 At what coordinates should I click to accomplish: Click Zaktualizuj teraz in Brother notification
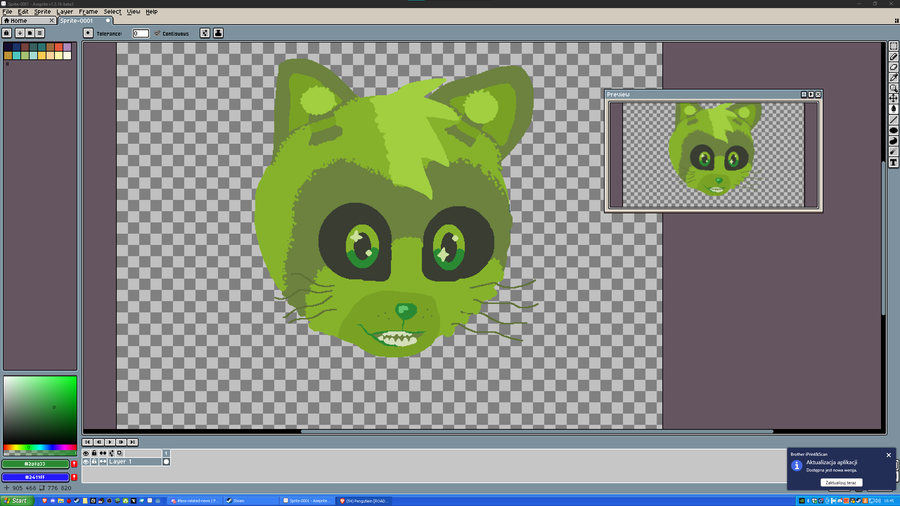click(x=841, y=482)
